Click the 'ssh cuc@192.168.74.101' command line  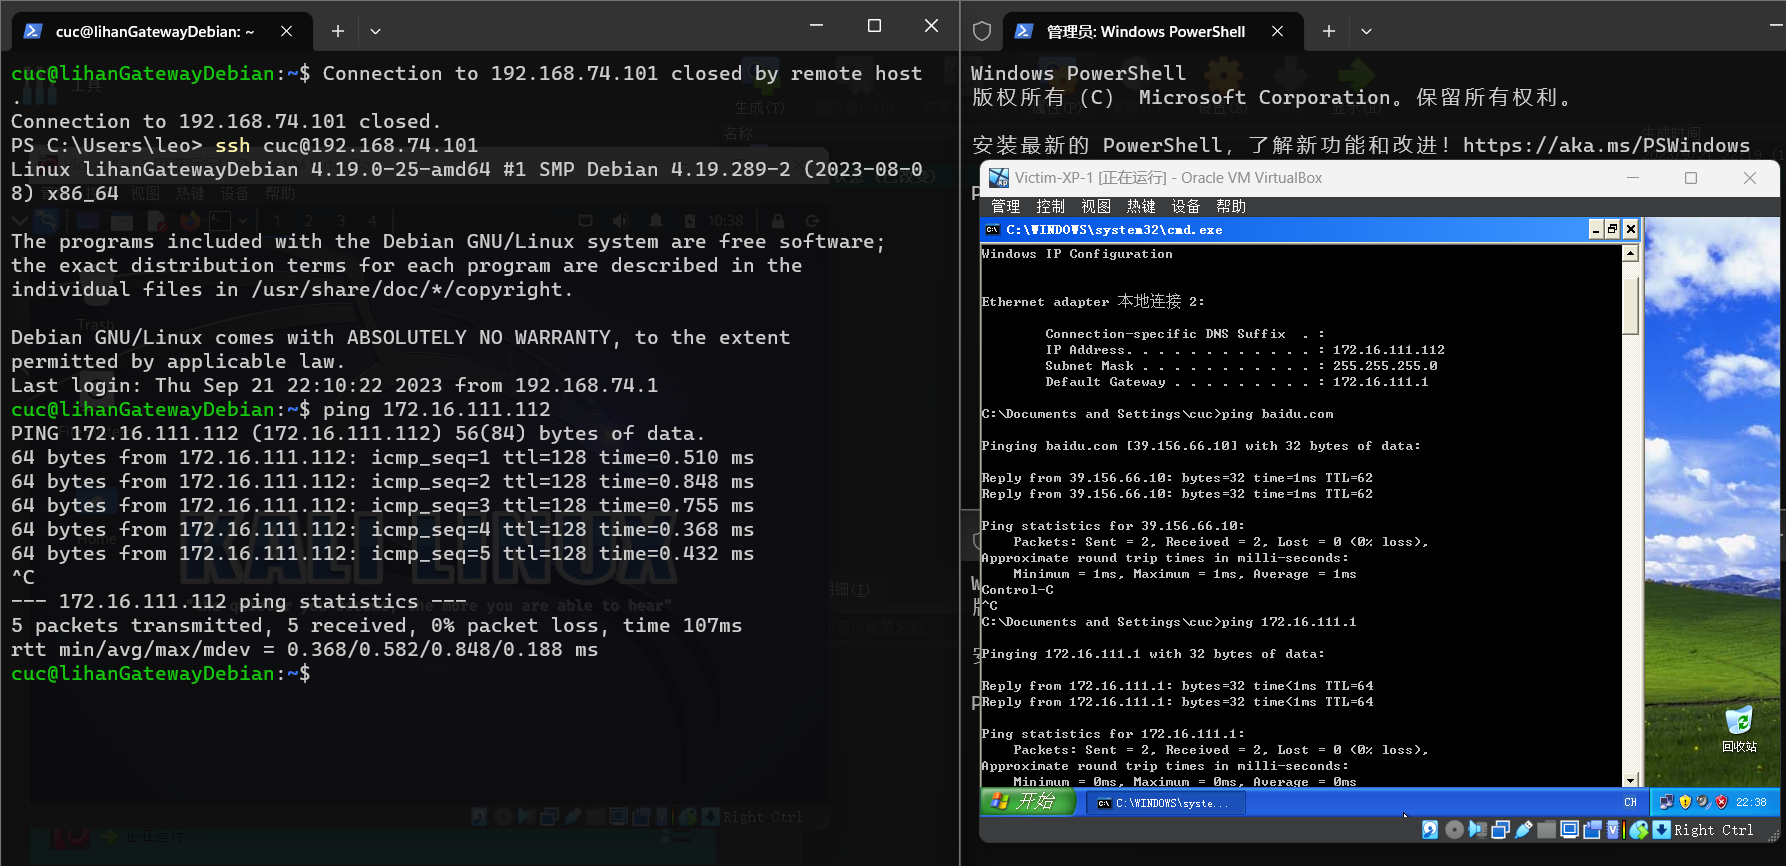tap(346, 145)
